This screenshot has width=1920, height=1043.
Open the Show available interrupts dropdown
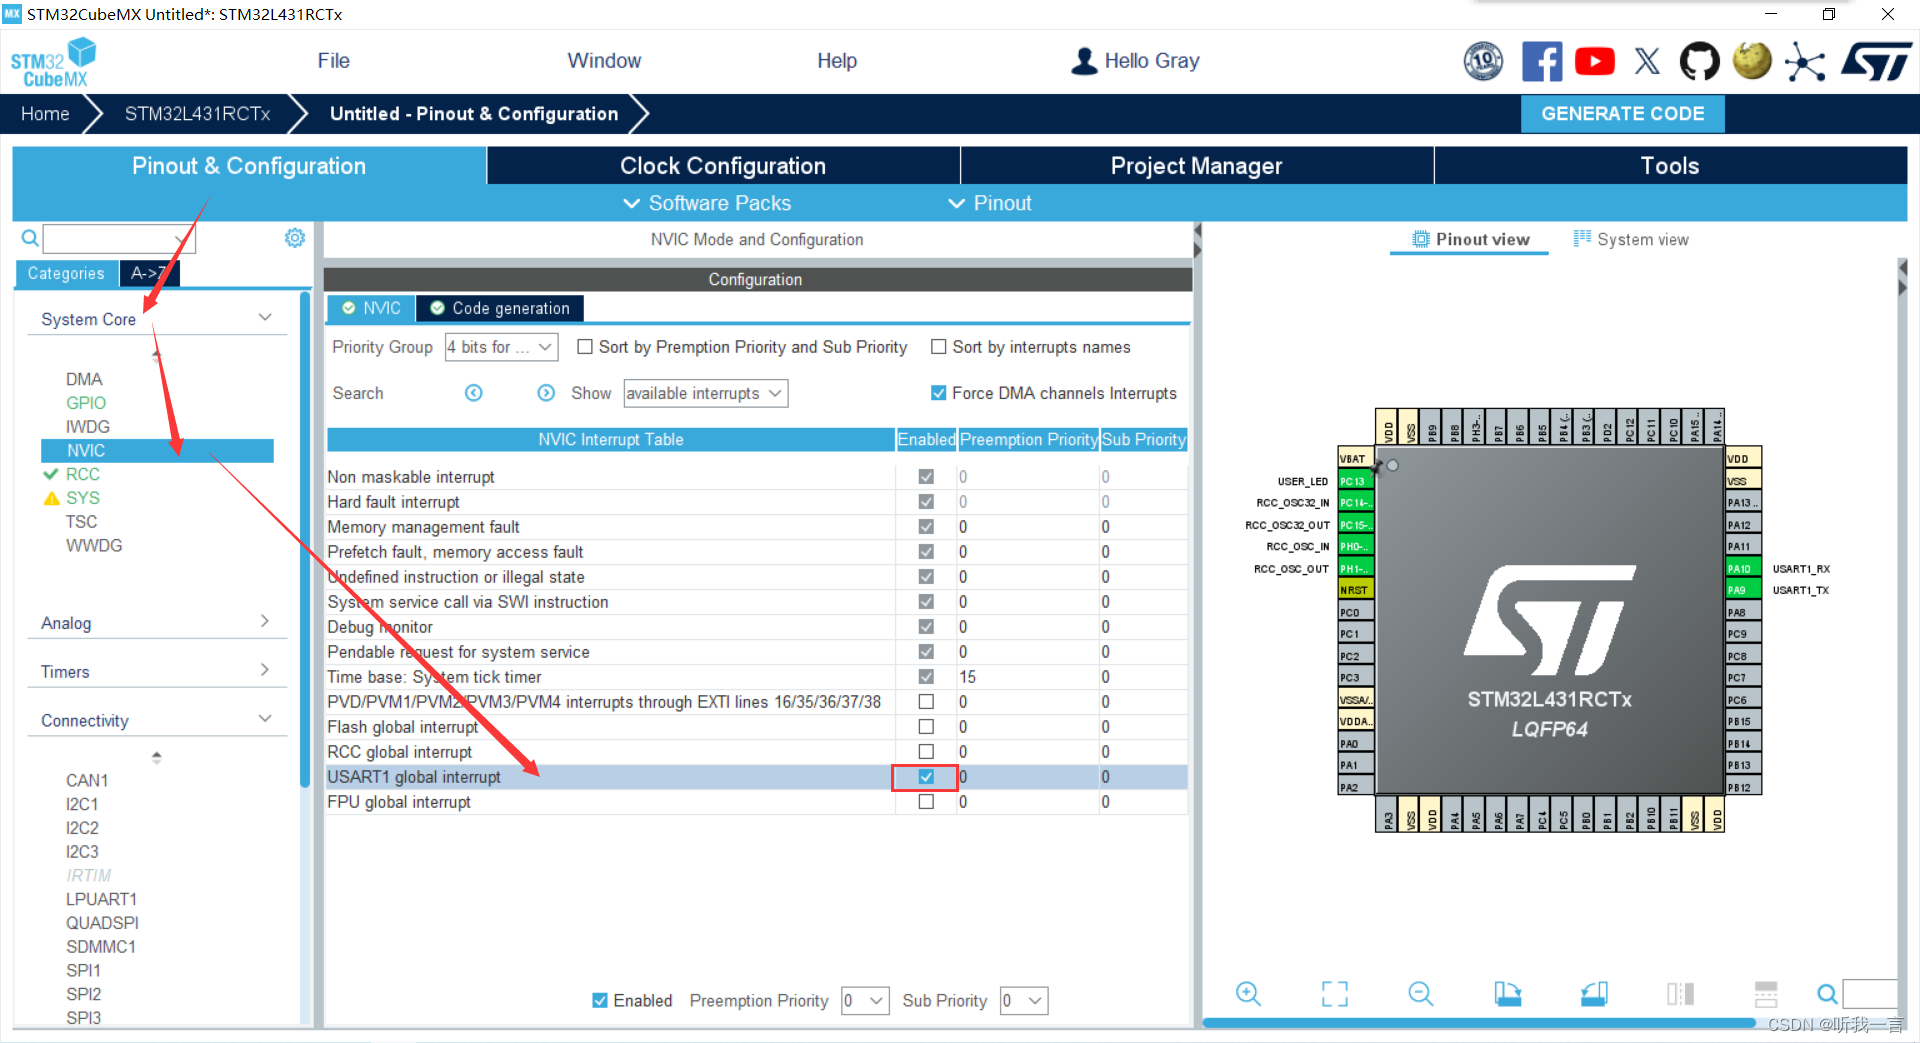(706, 393)
